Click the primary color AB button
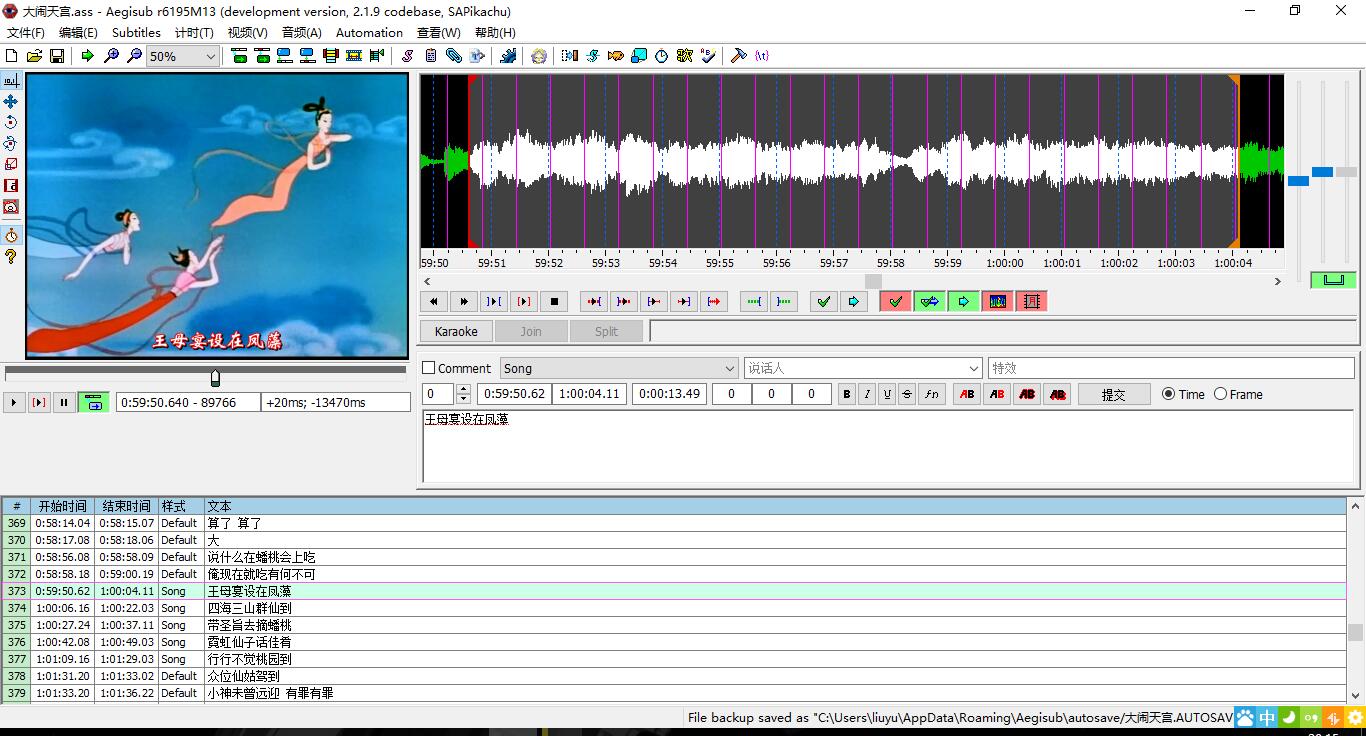Screen dimensions: 1366x736 pyautogui.click(x=967, y=394)
